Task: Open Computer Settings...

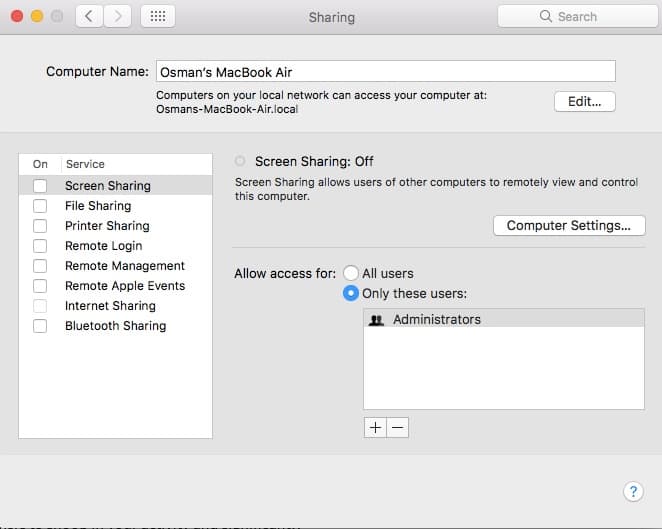Action: [x=569, y=225]
